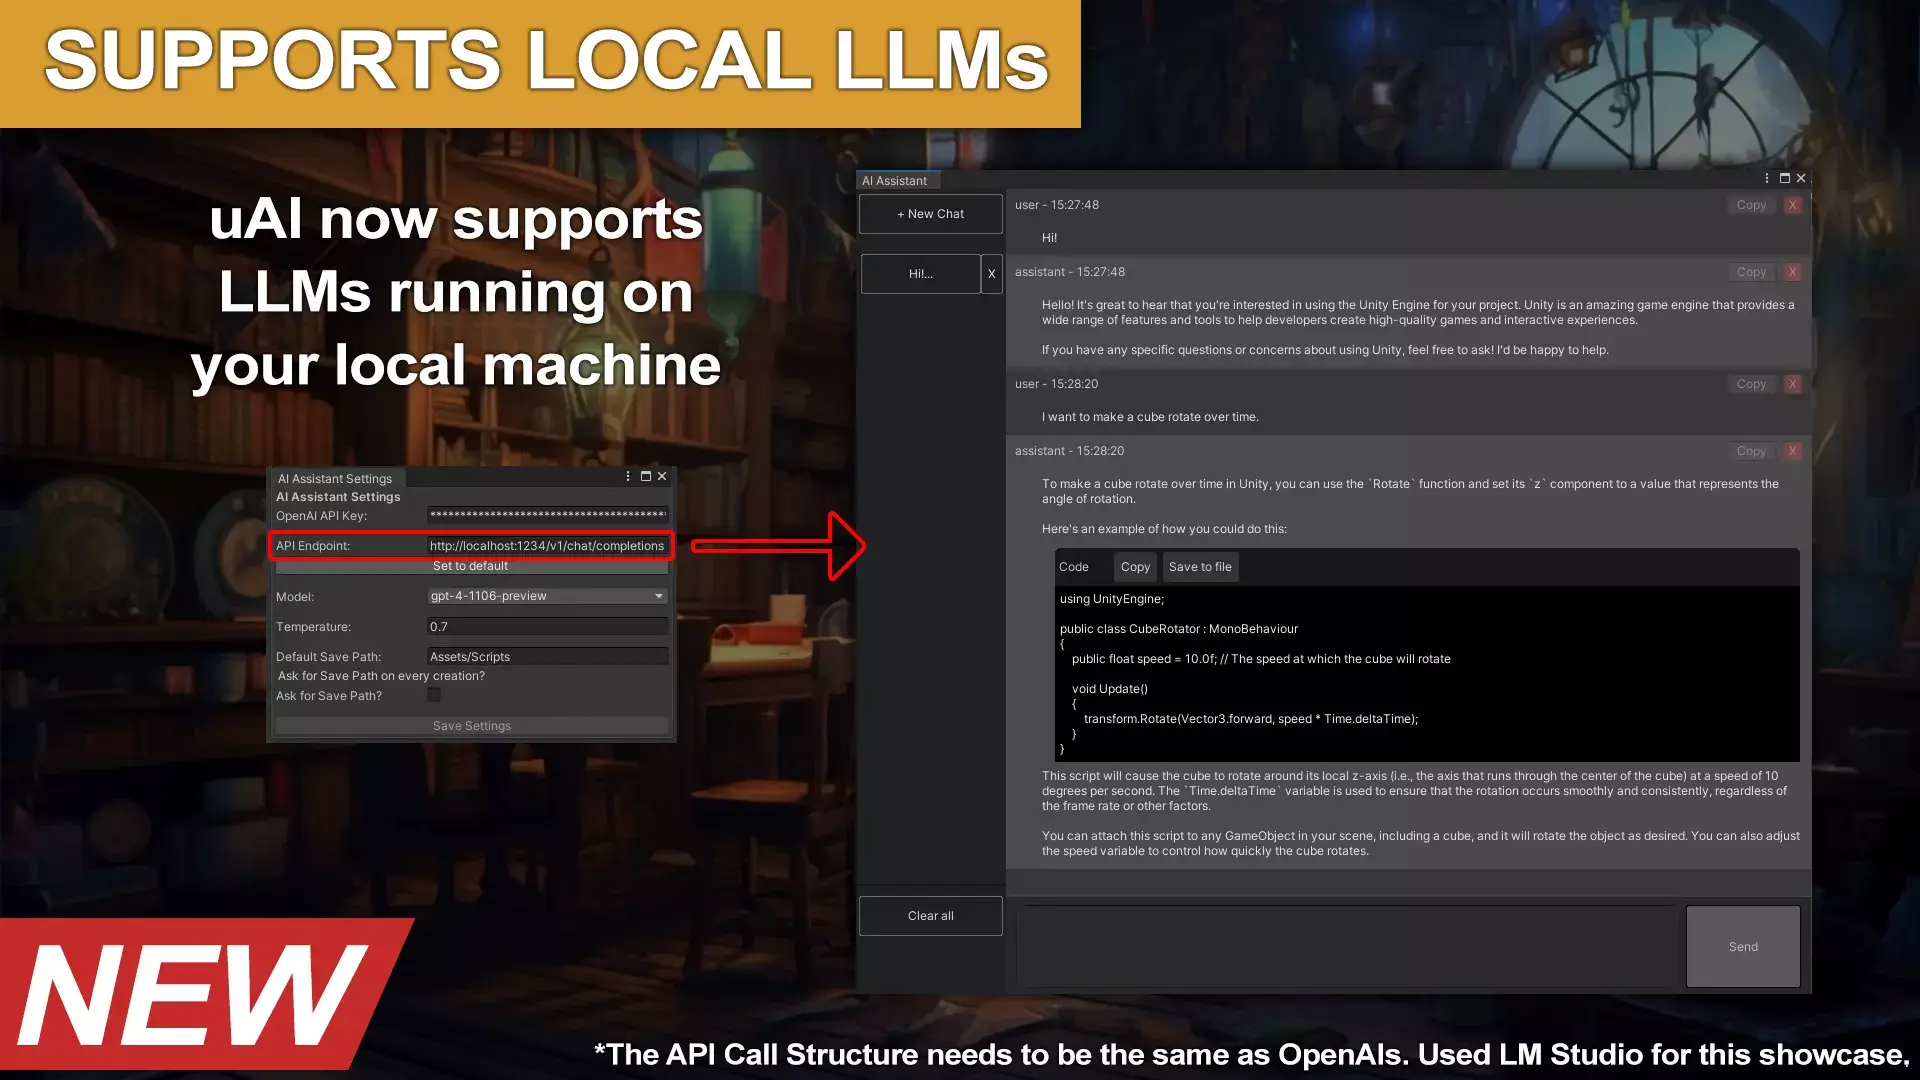The image size is (1920, 1080).
Task: Delete the assistant message from 15:27:48
Action: tap(1793, 272)
